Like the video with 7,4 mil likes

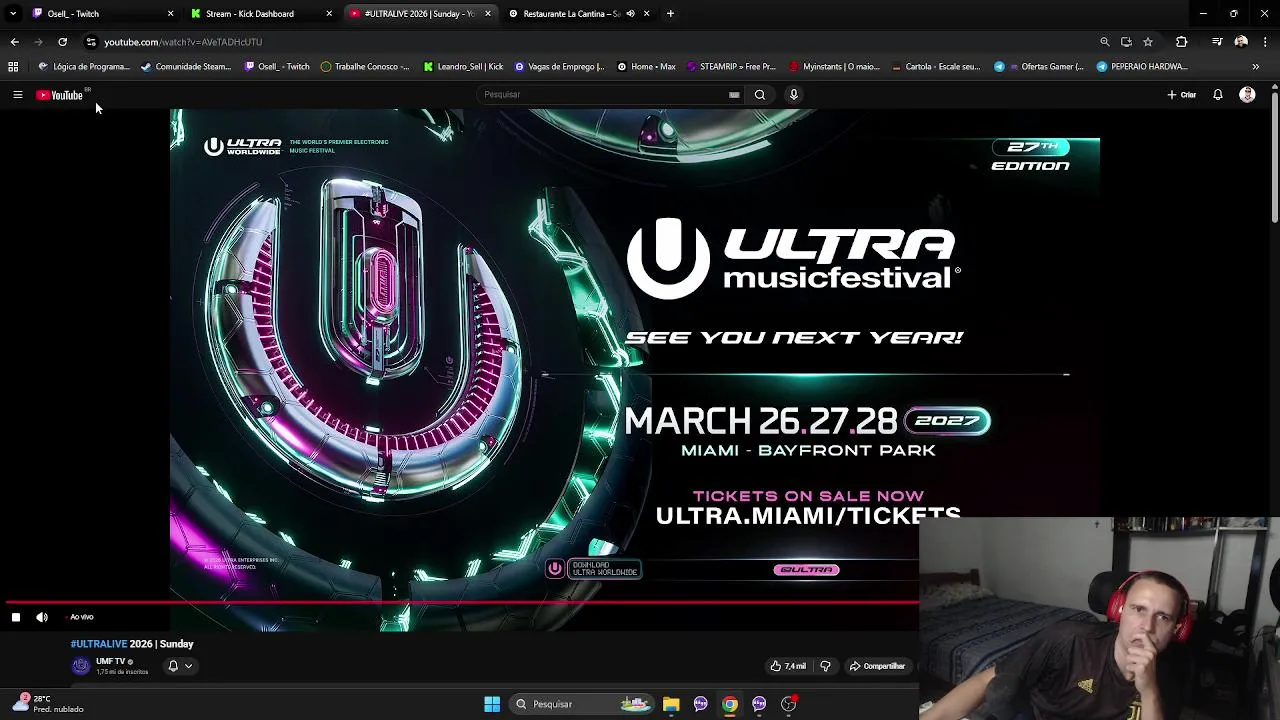(x=788, y=666)
